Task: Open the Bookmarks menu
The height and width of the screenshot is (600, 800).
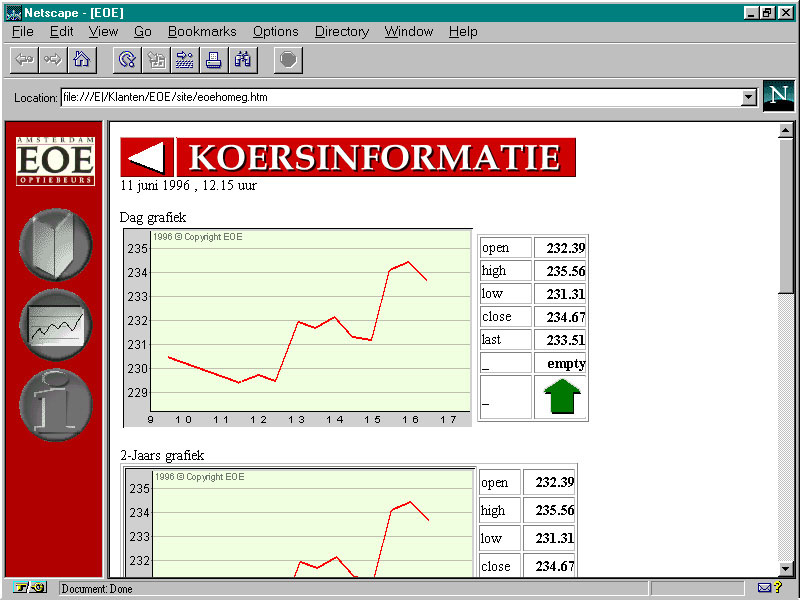Action: coord(202,32)
